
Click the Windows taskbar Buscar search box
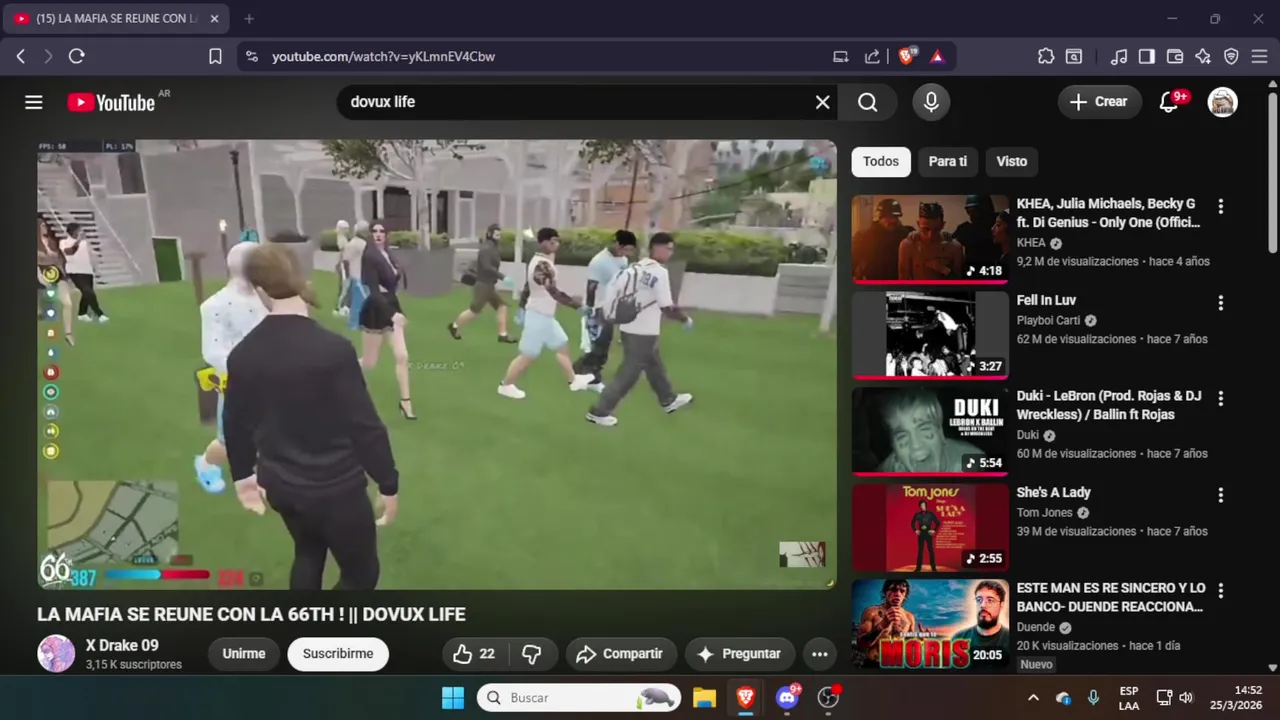click(579, 698)
